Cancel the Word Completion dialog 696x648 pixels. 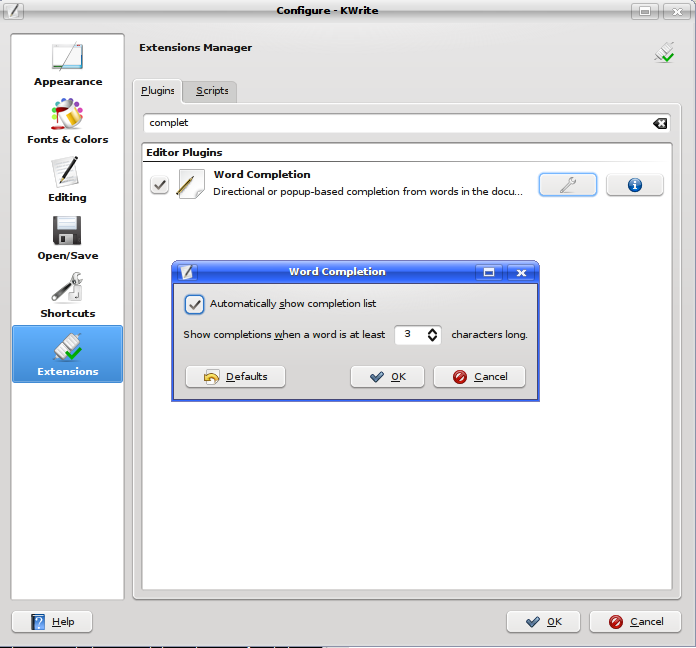479,377
